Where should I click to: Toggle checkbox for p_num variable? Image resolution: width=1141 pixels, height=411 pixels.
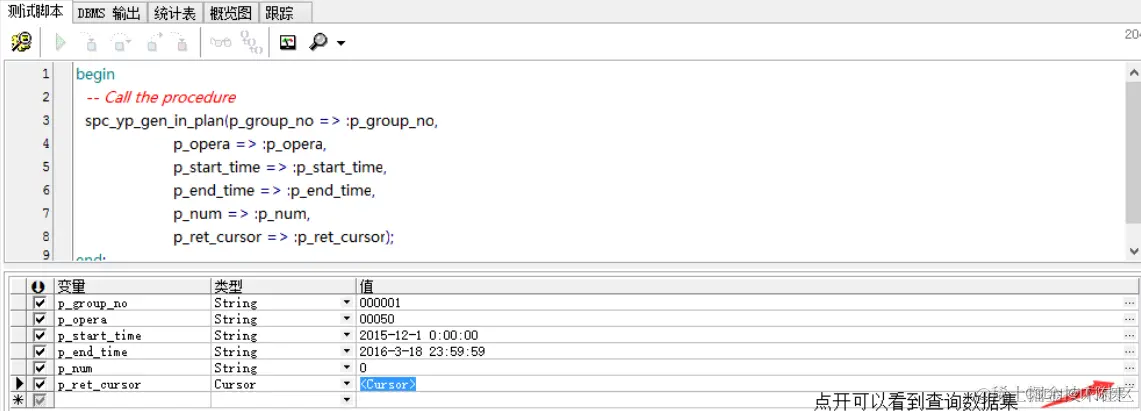40,368
